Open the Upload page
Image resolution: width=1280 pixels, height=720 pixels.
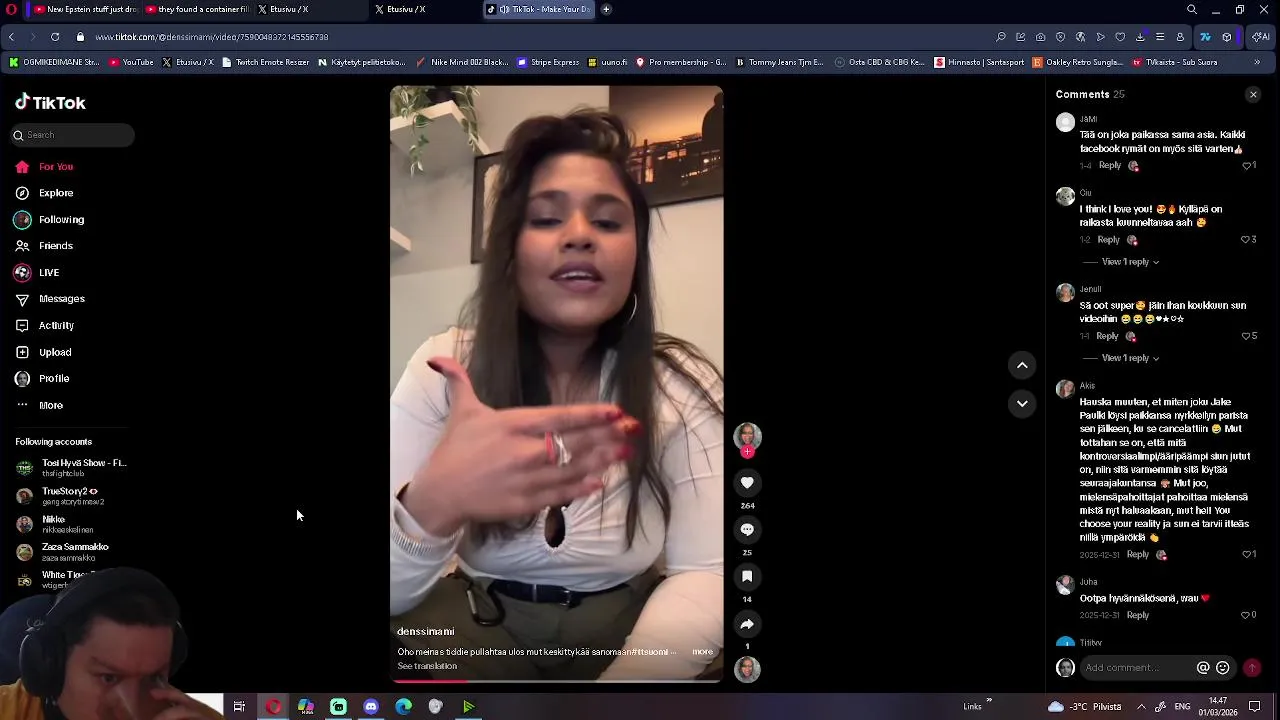coord(44,352)
